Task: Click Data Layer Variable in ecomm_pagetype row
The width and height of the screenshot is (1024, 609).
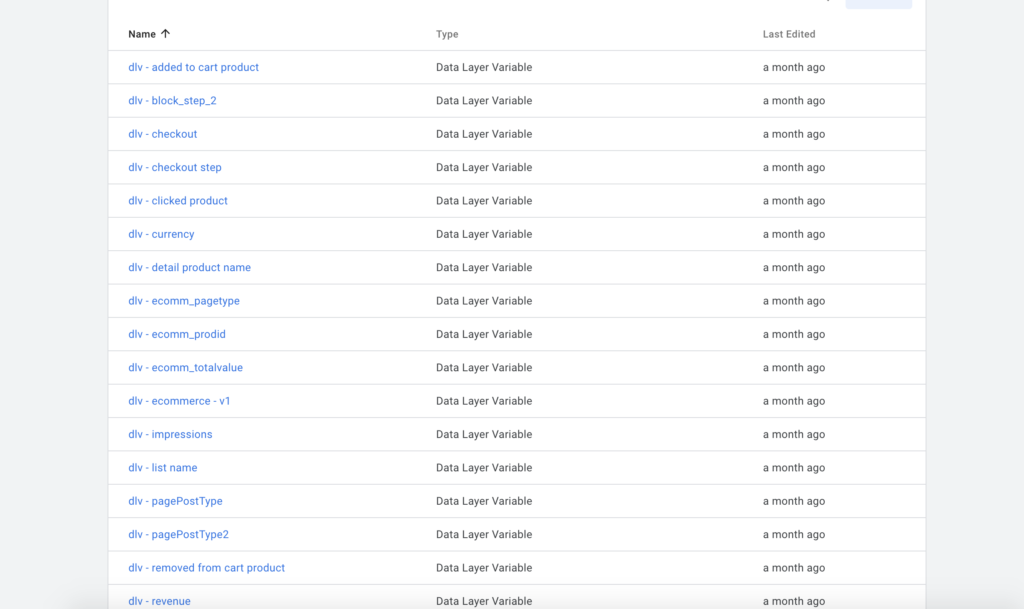Action: pos(484,301)
